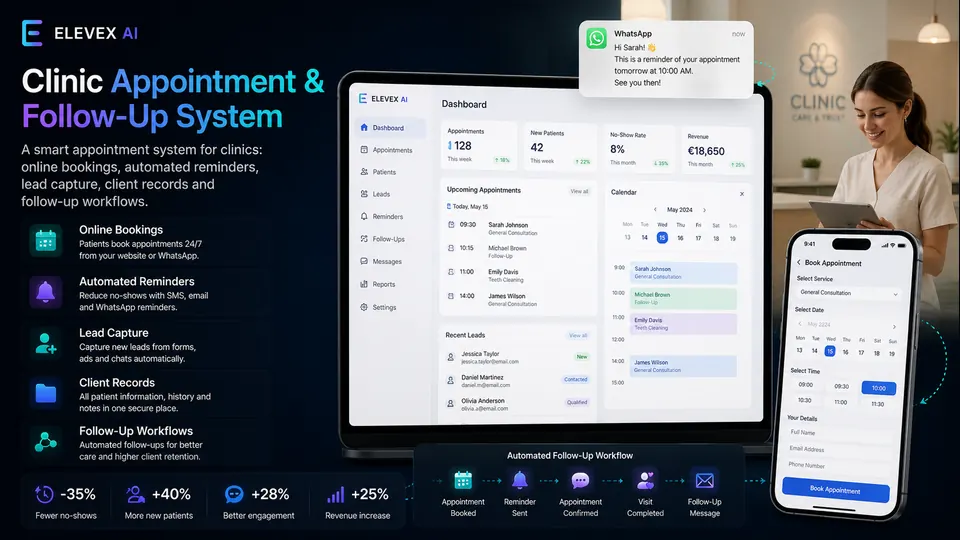Click View all for Recent Leads
The image size is (960, 540).
pos(578,336)
